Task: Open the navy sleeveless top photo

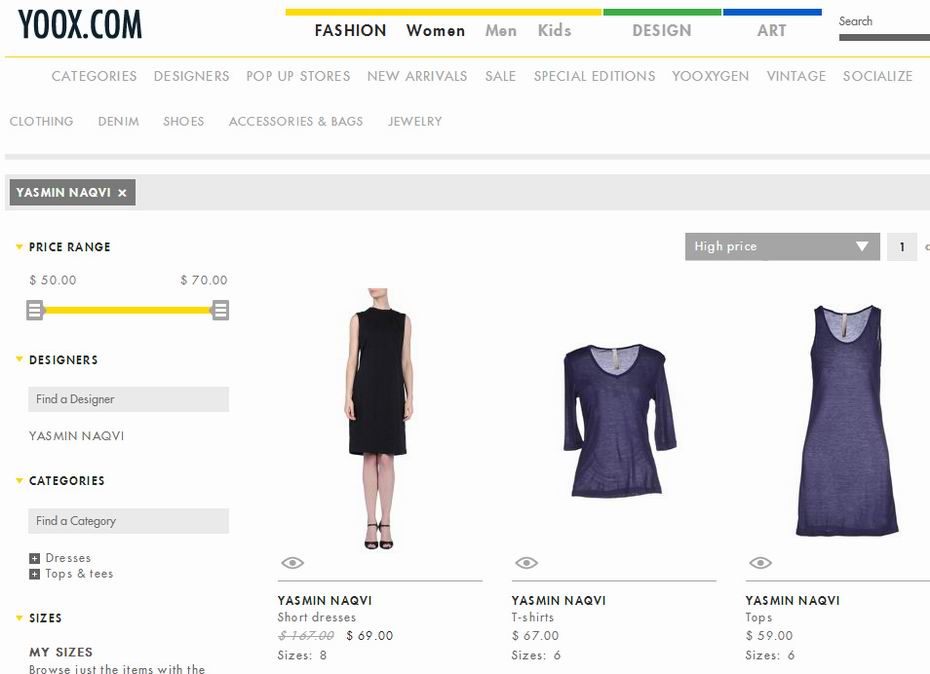Action: pos(847,420)
